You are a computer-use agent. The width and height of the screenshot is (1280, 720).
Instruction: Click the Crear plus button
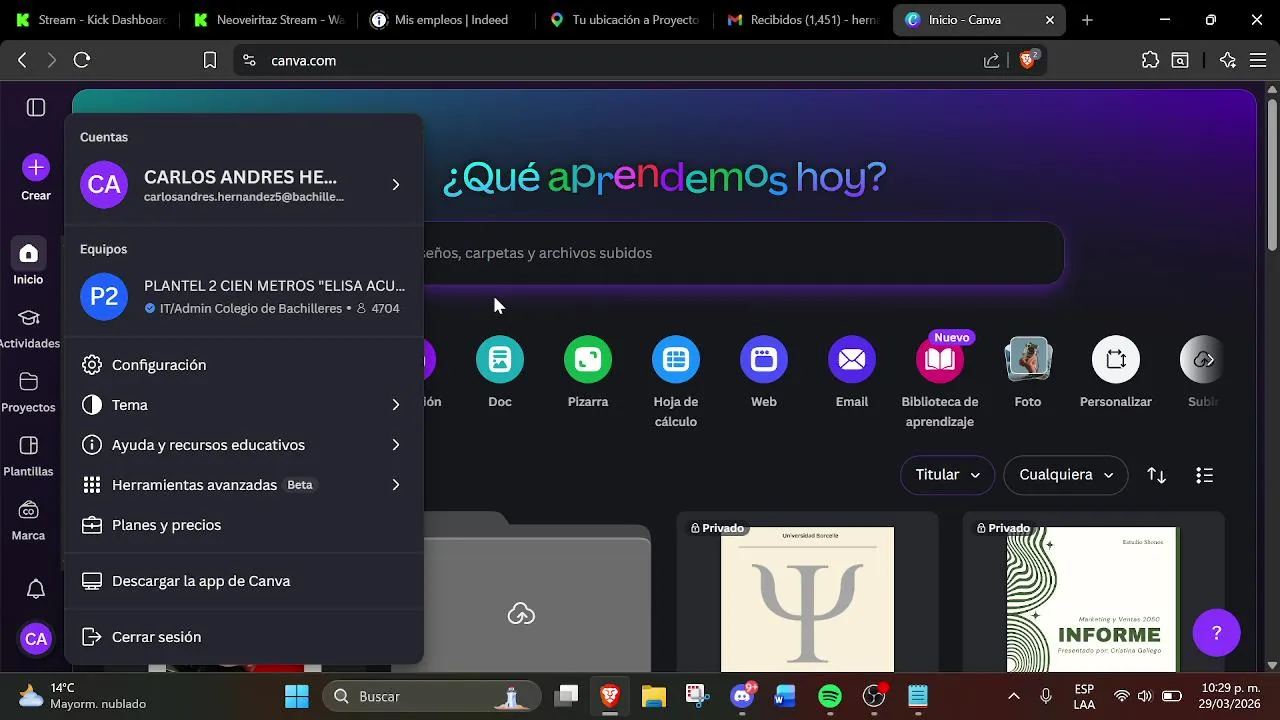point(36,167)
